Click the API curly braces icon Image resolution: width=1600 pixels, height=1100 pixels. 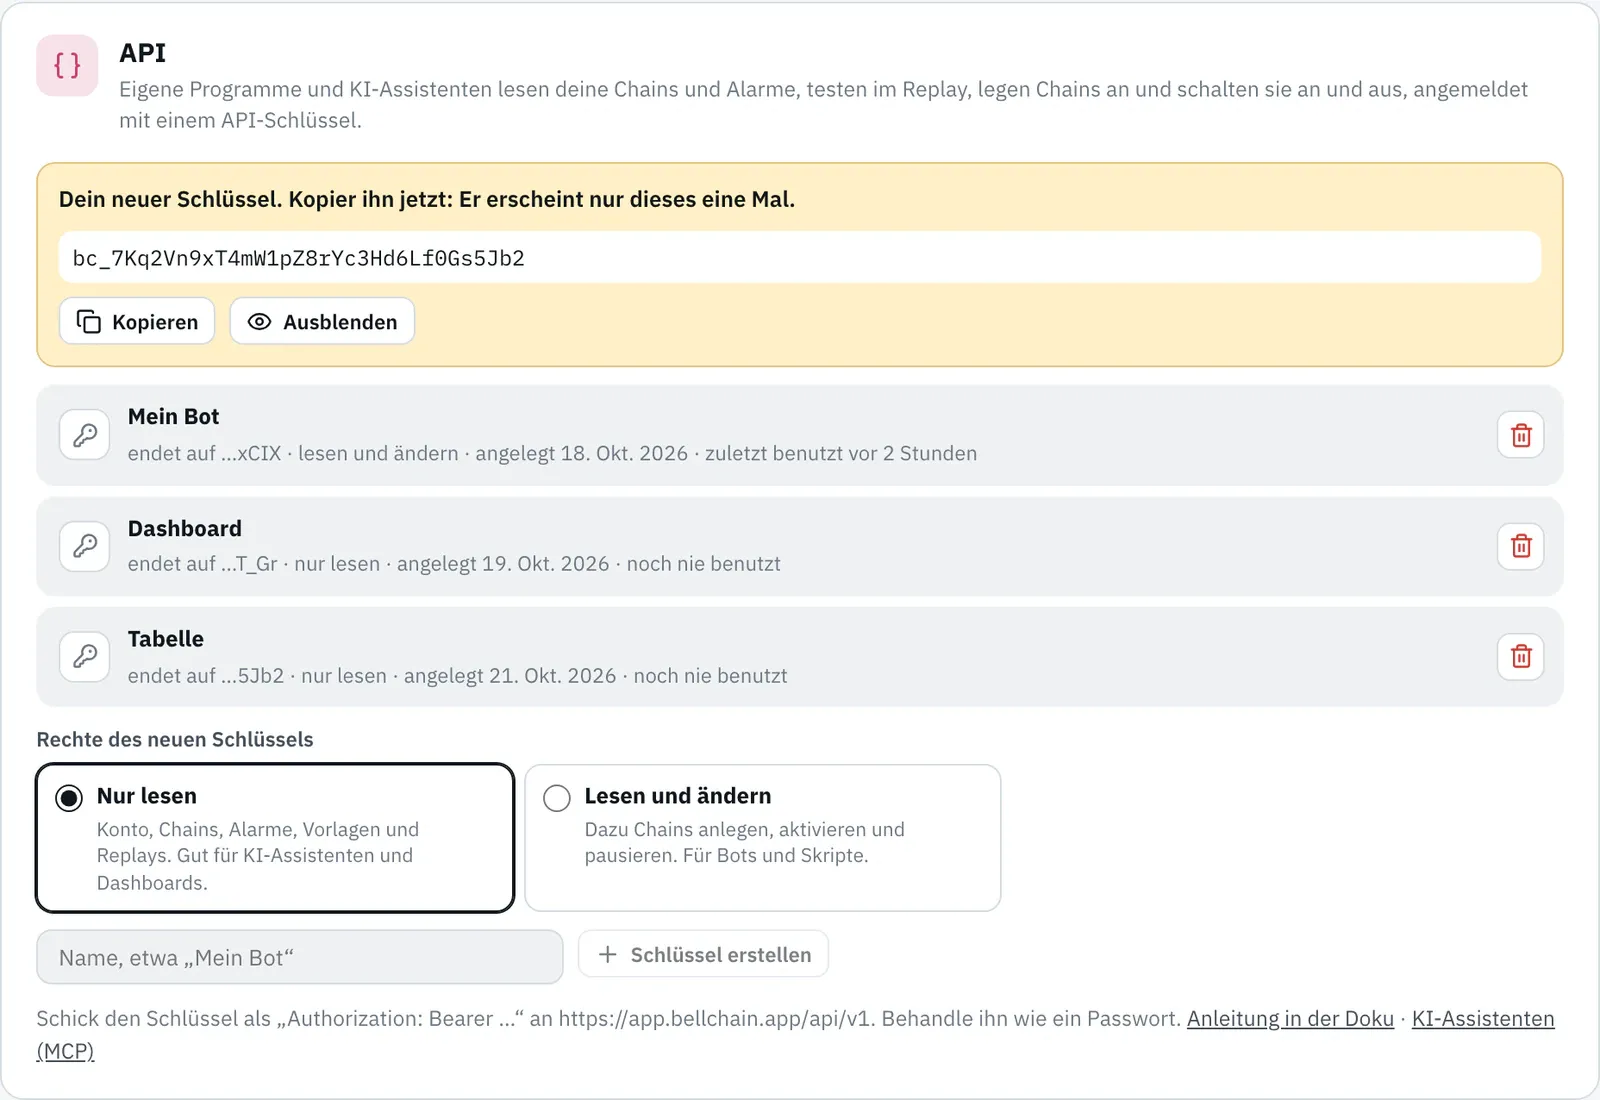click(x=67, y=65)
